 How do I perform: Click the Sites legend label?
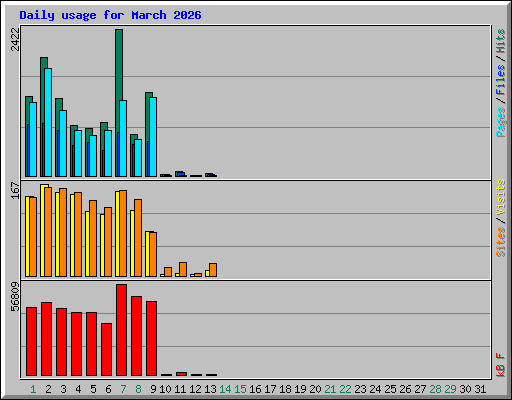[x=500, y=242]
